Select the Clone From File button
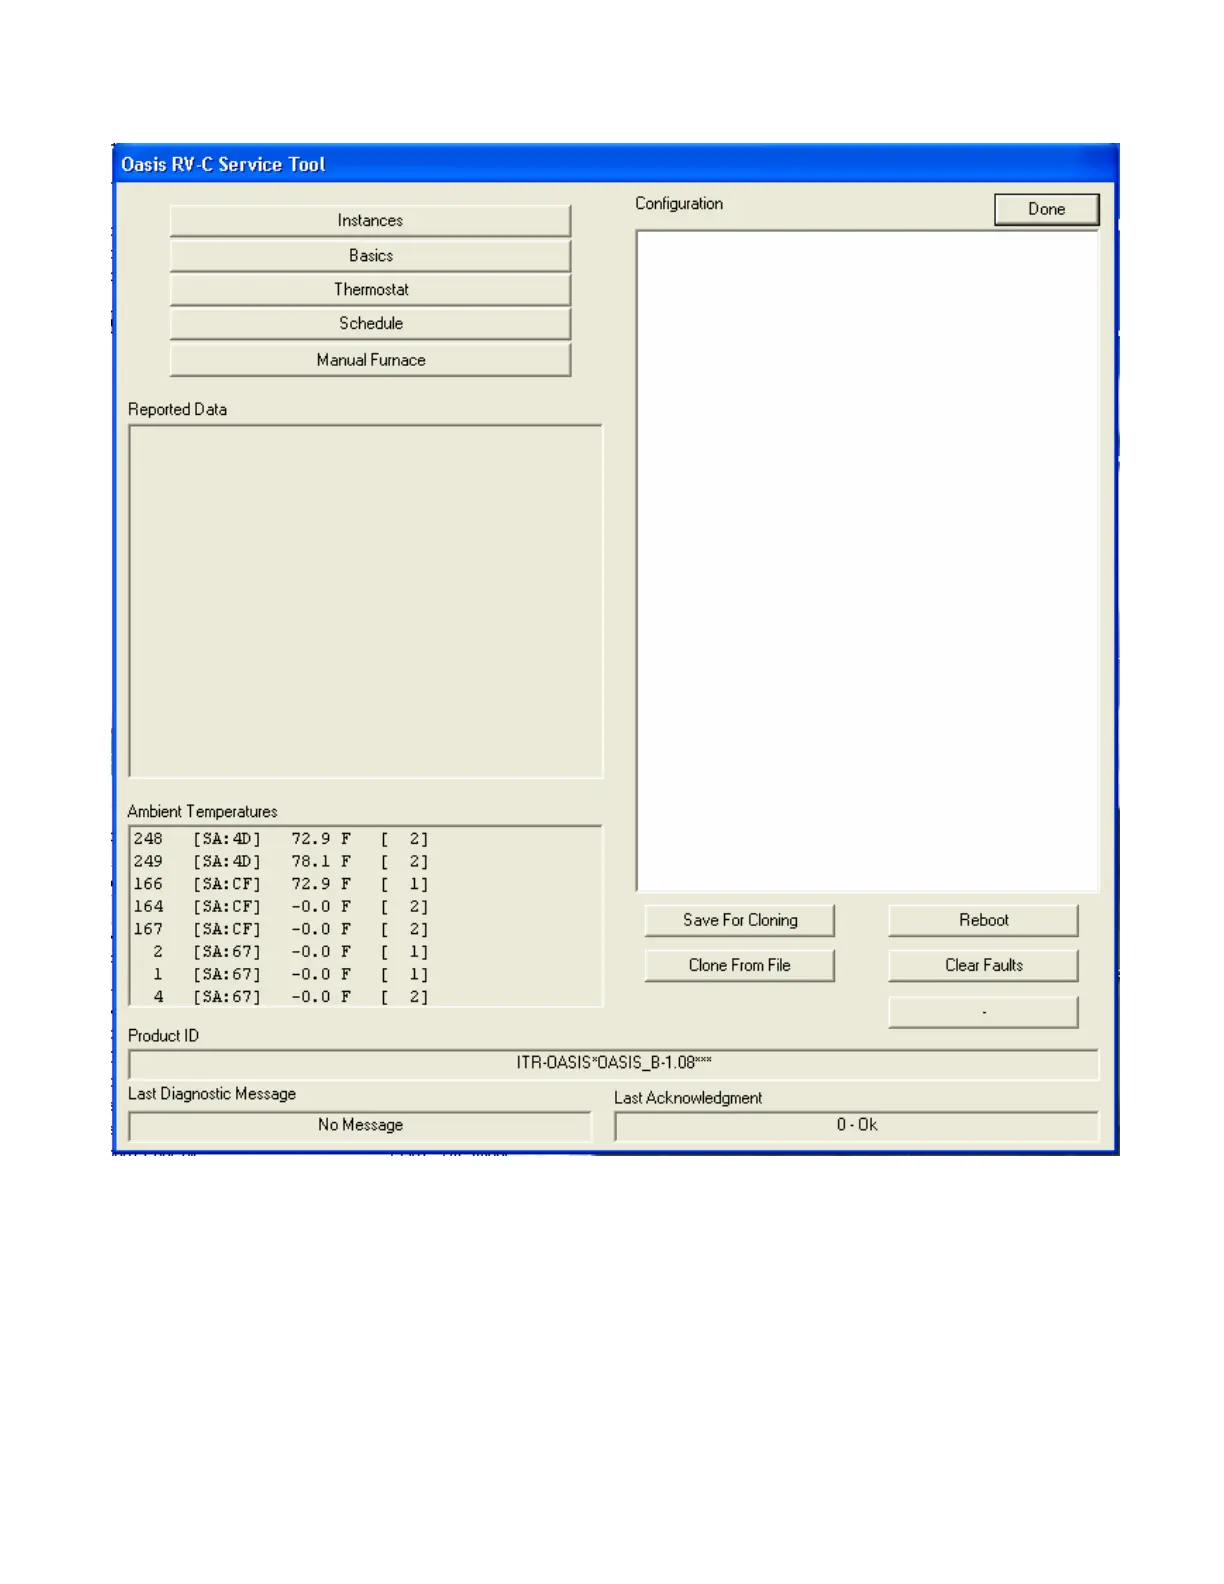 click(739, 965)
